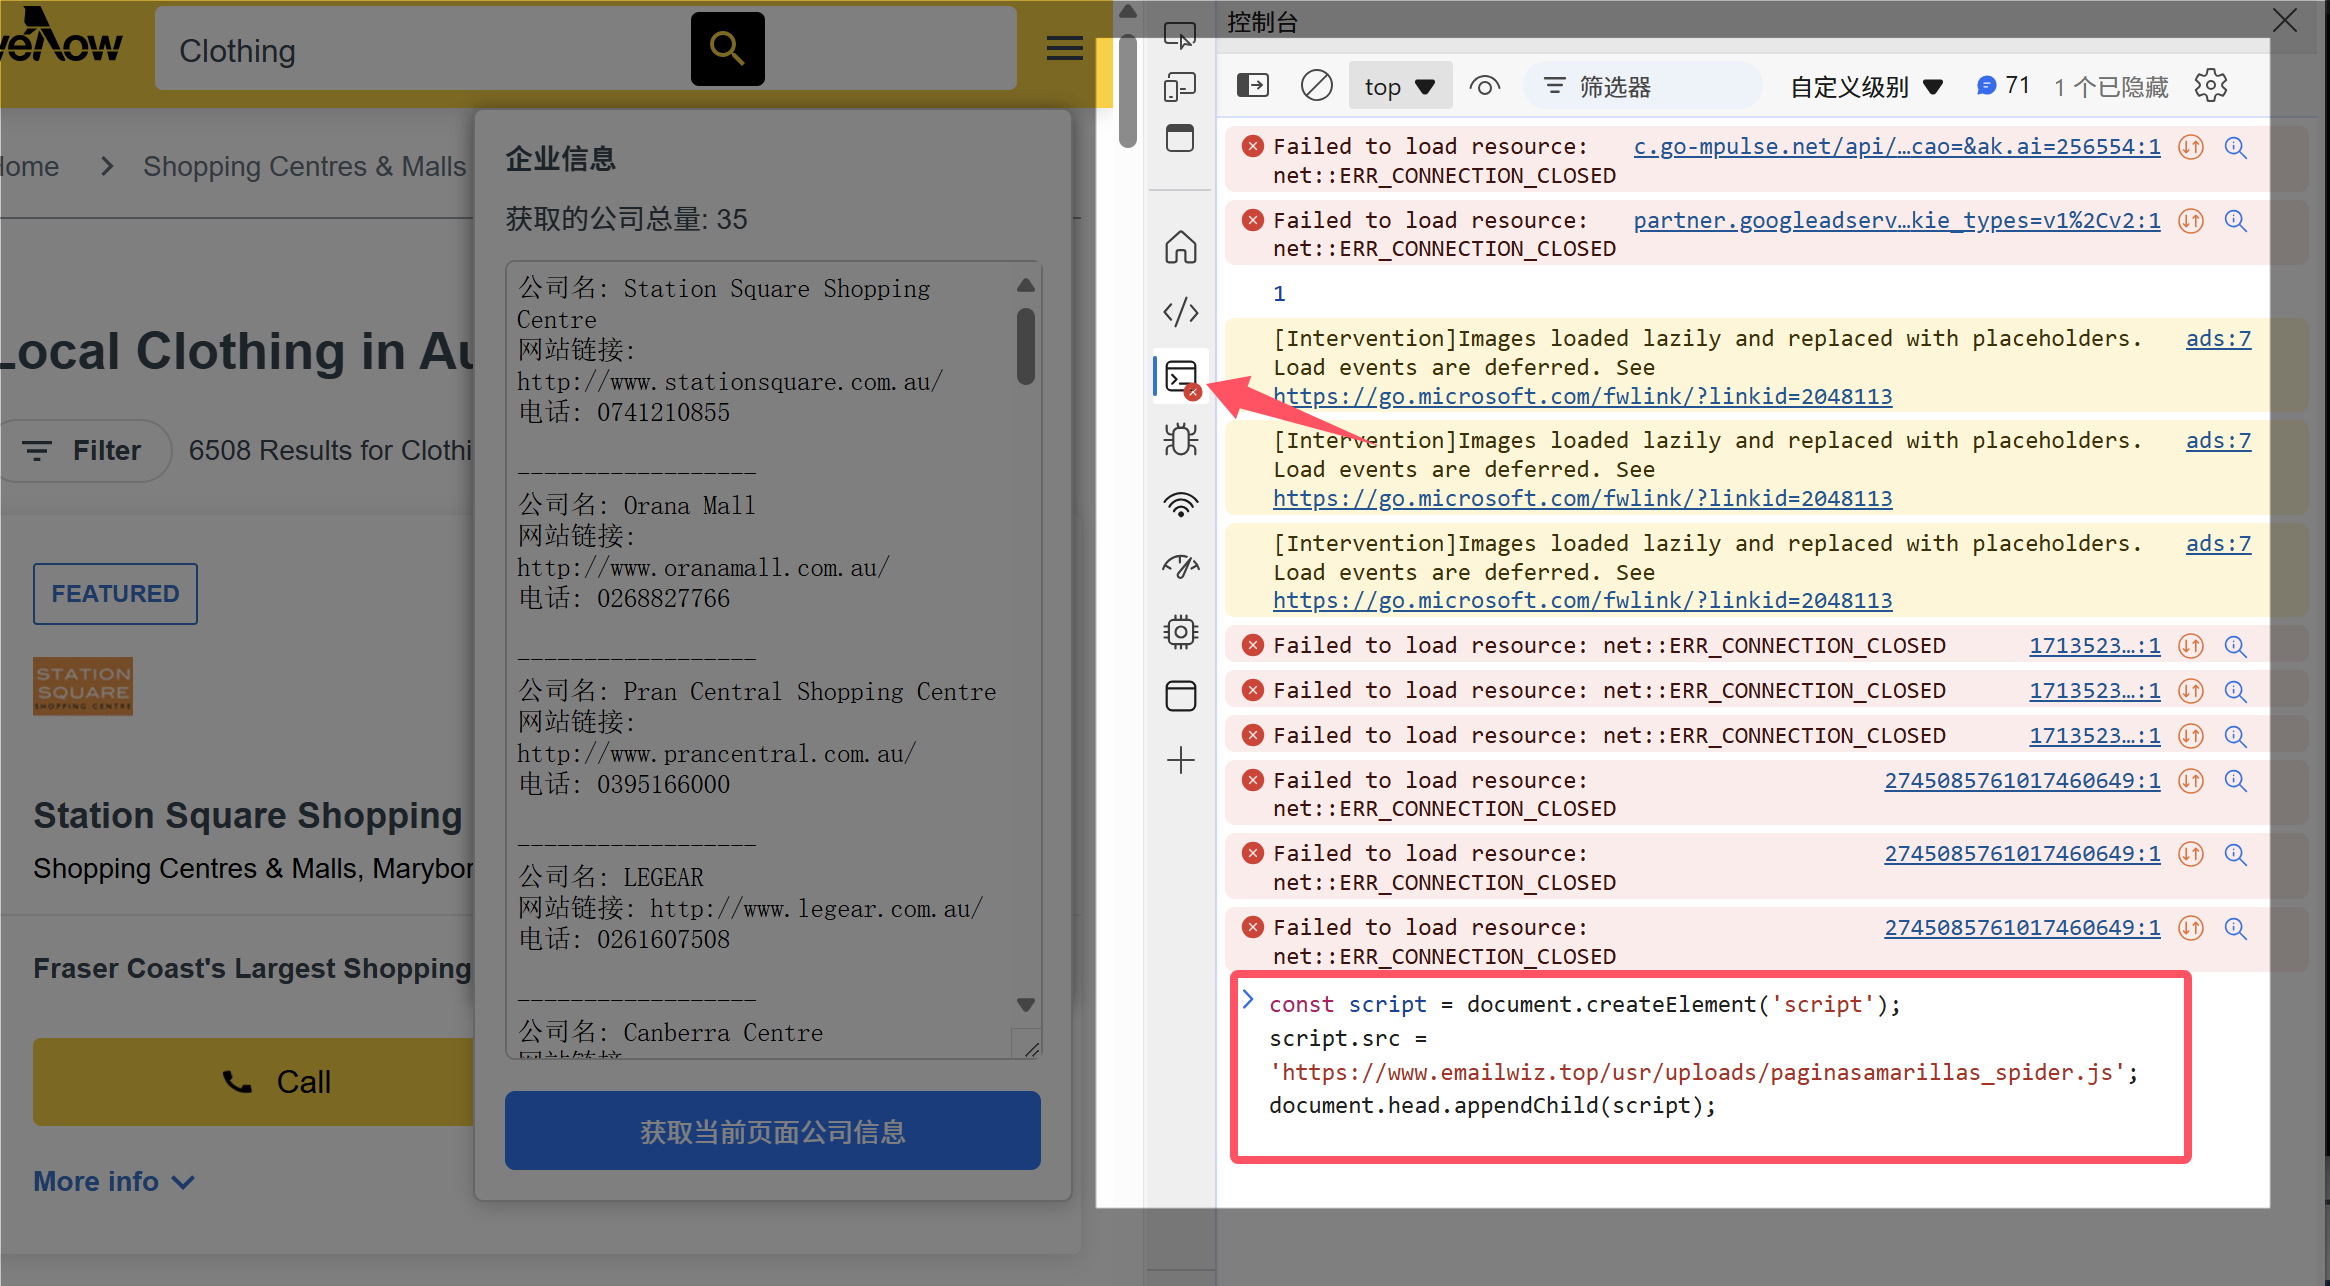Viewport: 2330px width, 1286px height.
Task: Click the textarea scroll down arrow
Action: pyautogui.click(x=1025, y=1004)
